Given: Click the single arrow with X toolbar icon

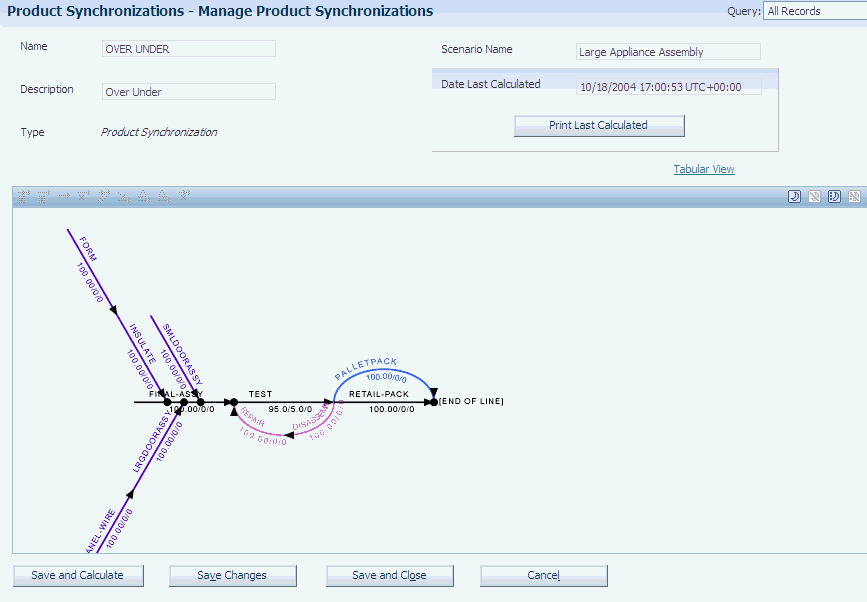Looking at the screenshot, I should click(84, 196).
